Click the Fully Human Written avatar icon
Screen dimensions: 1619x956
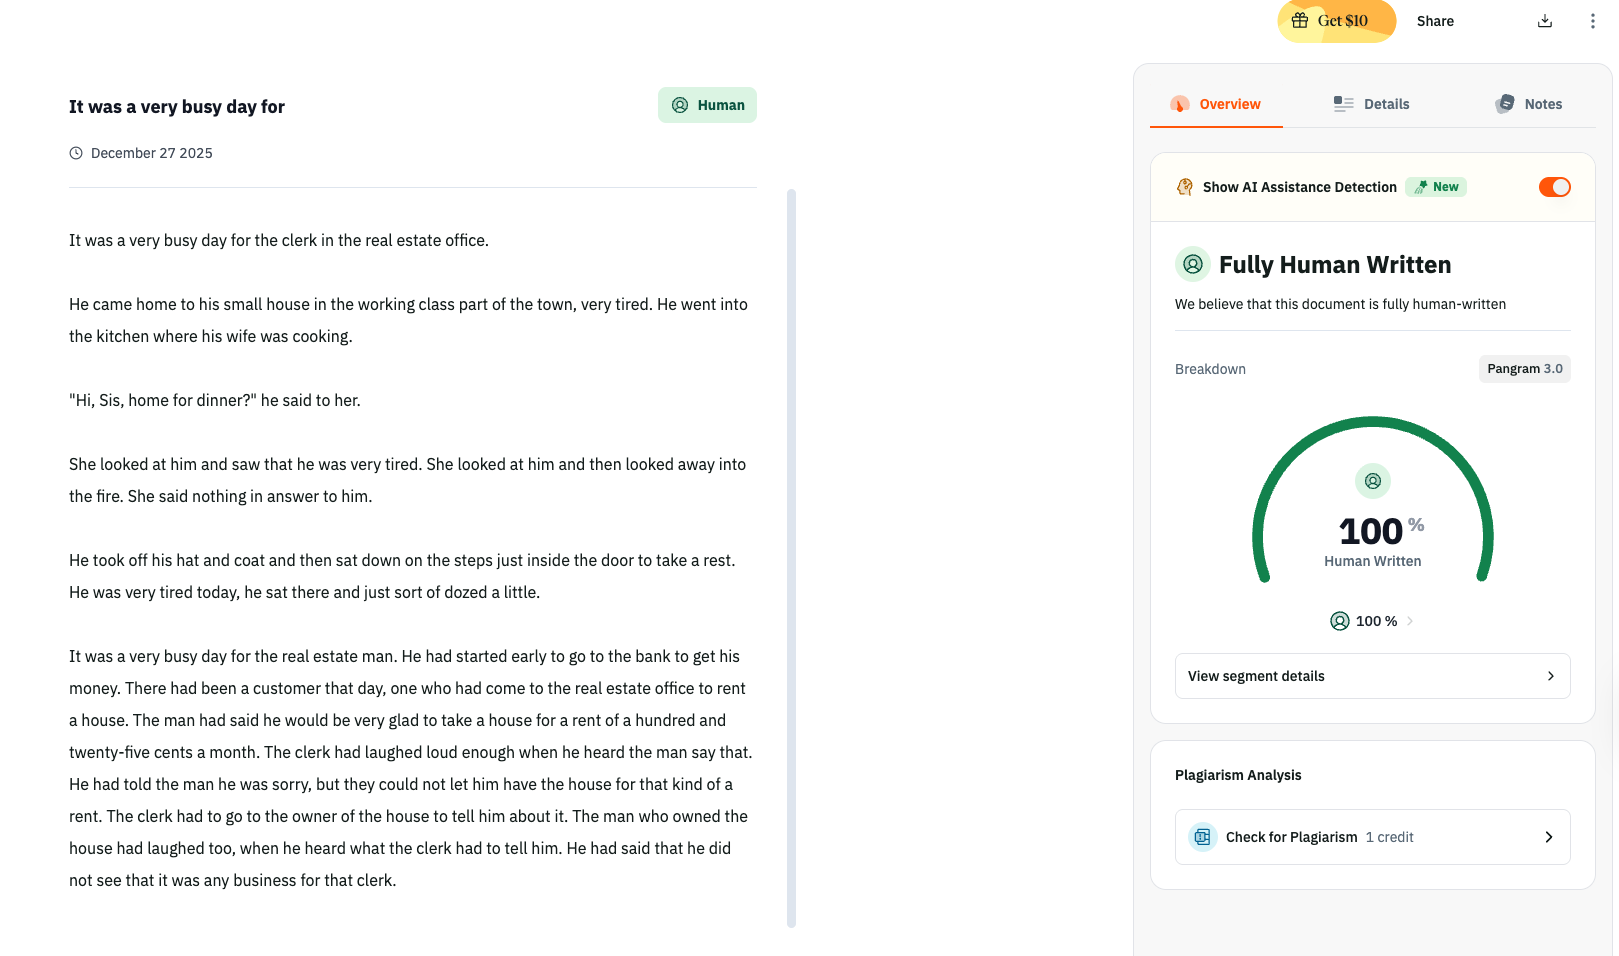point(1193,264)
